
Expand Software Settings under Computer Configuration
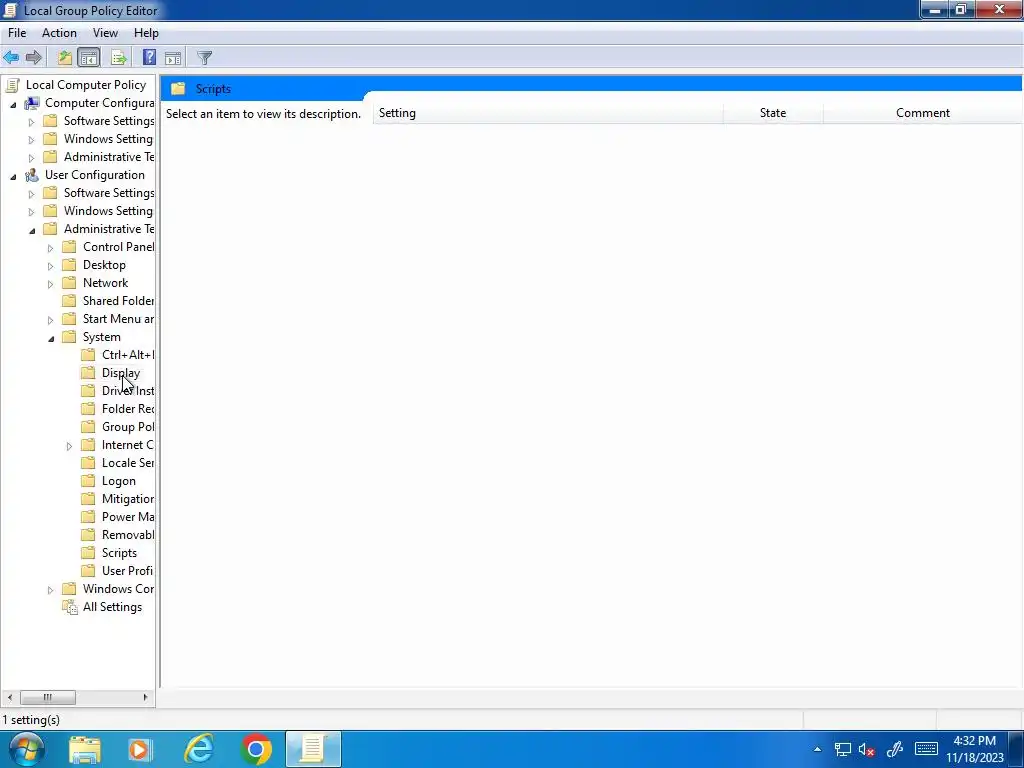(31, 121)
